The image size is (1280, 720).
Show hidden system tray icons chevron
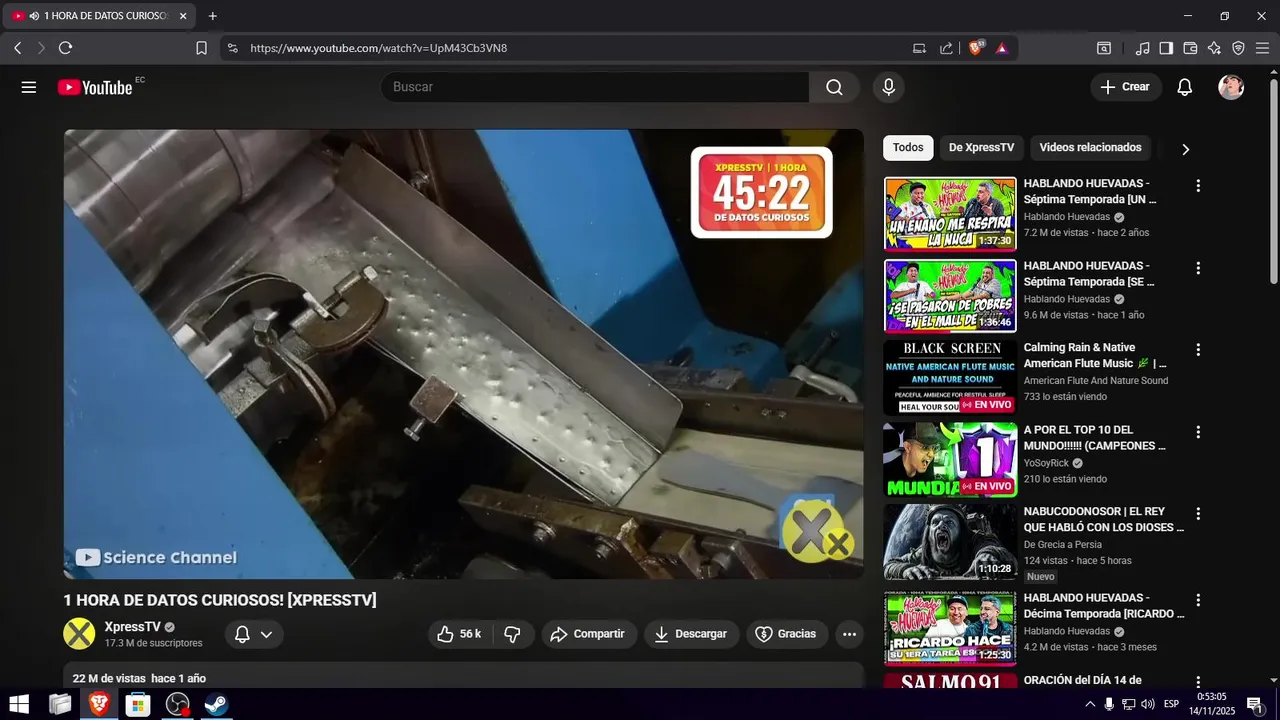click(x=1090, y=704)
